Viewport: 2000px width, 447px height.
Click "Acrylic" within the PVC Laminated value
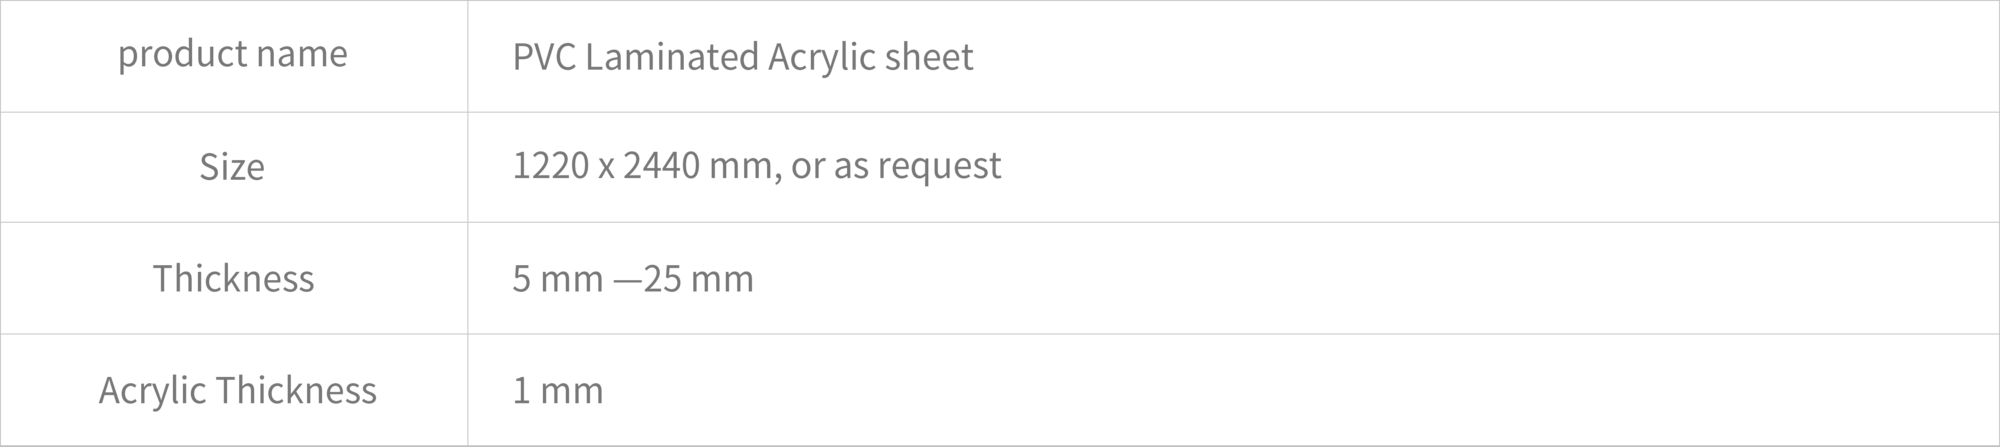(x=808, y=58)
